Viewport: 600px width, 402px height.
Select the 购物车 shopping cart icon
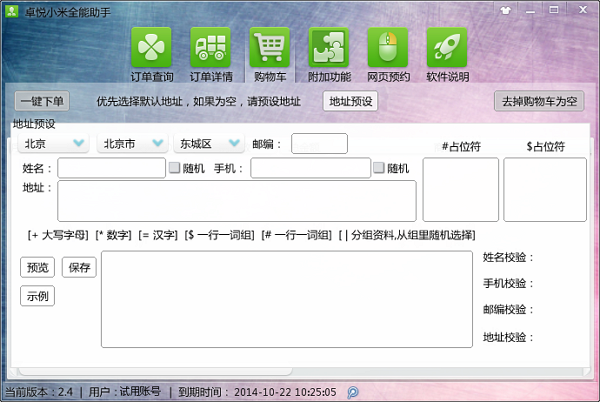[x=270, y=47]
